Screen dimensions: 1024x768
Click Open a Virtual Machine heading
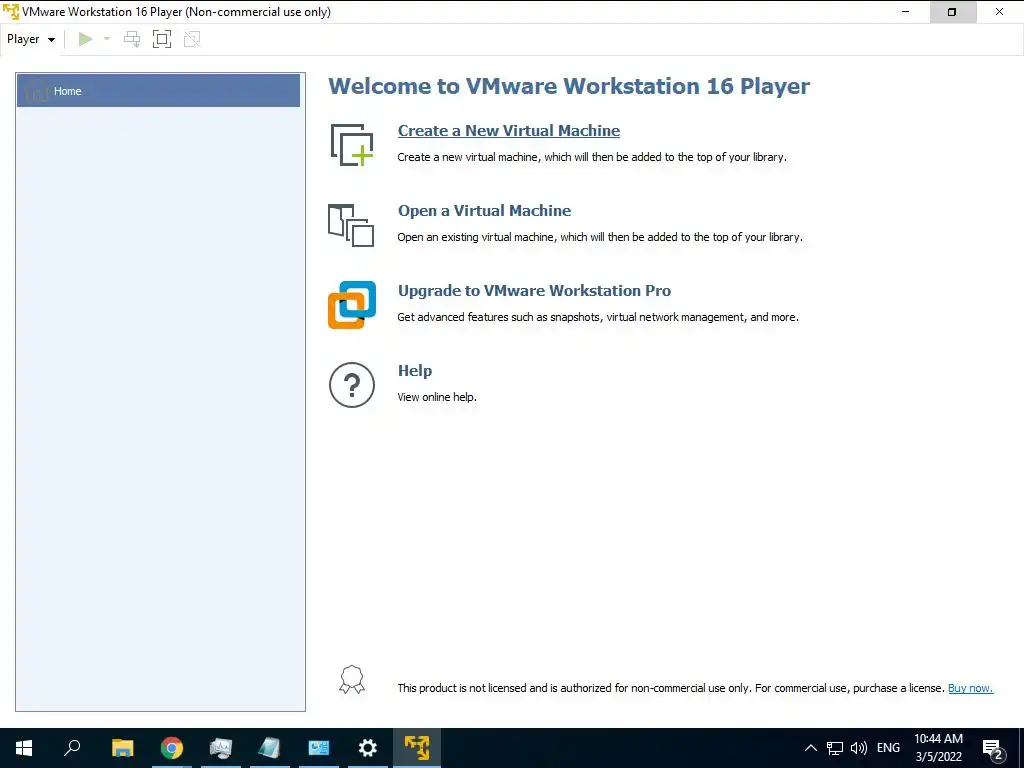point(485,210)
